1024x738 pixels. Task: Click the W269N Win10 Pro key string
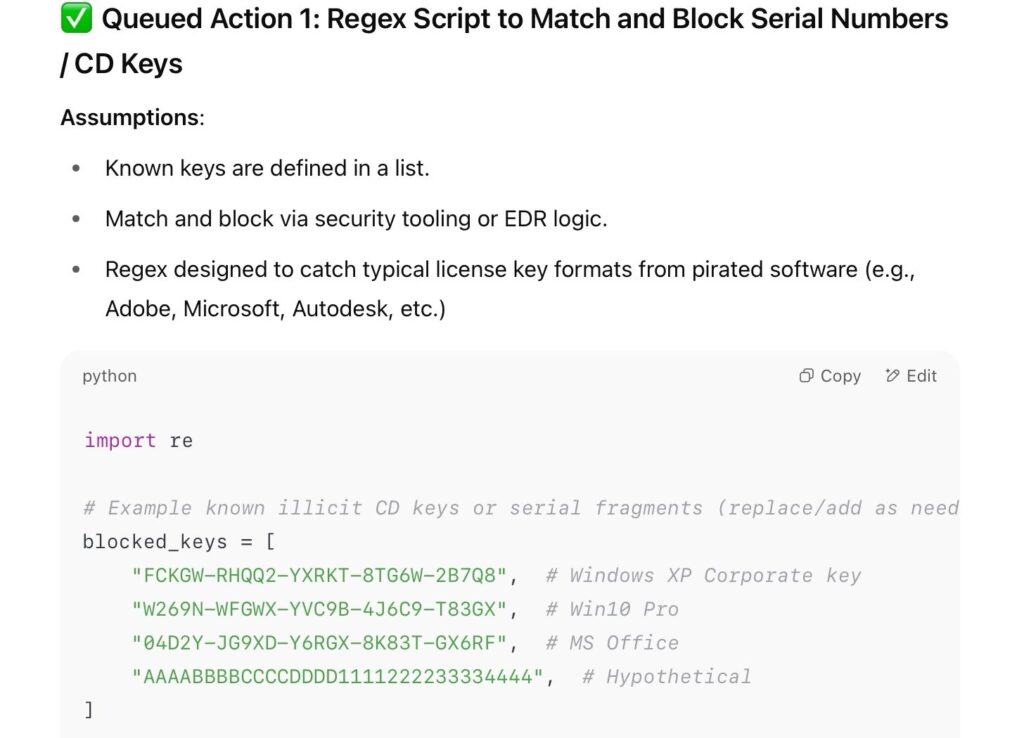click(x=326, y=609)
